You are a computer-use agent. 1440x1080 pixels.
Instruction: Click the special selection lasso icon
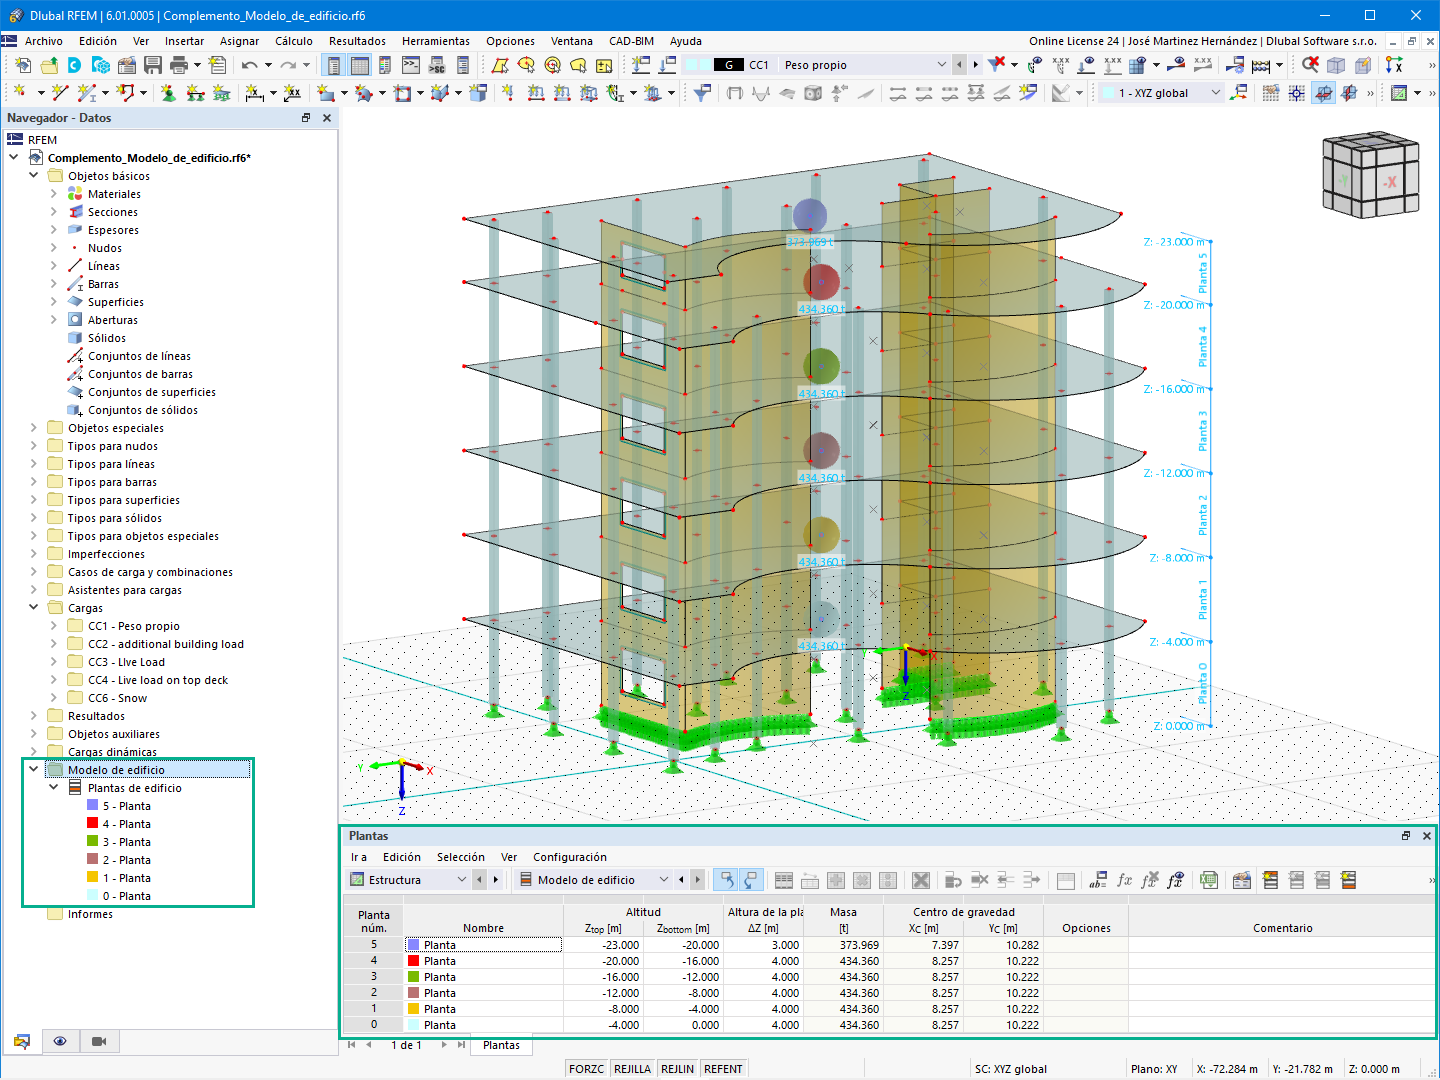tap(578, 65)
